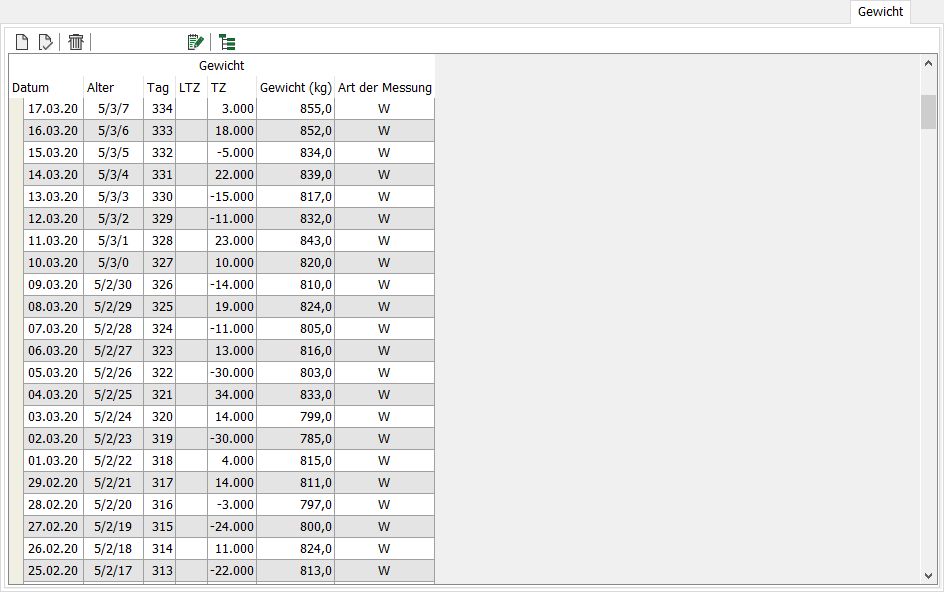Click the new record page icon
Viewport: 944px width, 592px height.
[x=22, y=42]
